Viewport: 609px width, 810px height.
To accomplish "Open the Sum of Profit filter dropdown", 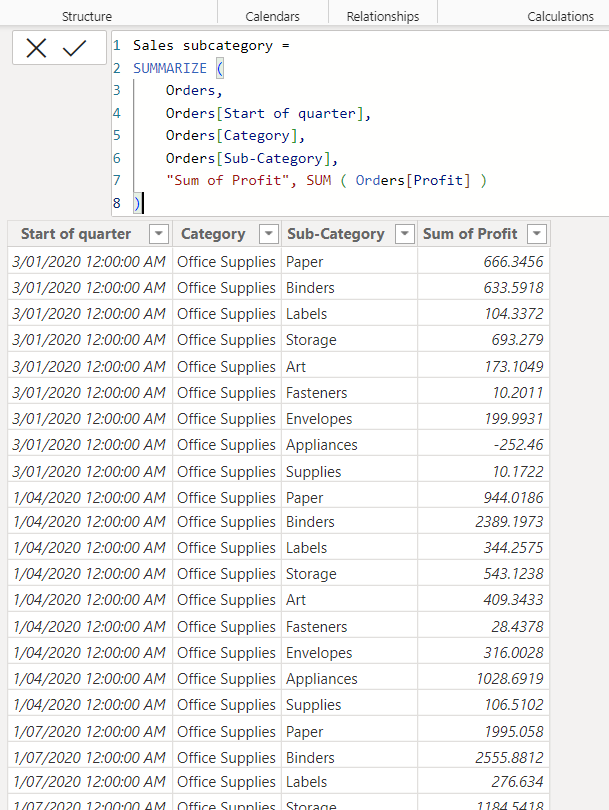I will (x=536, y=233).
